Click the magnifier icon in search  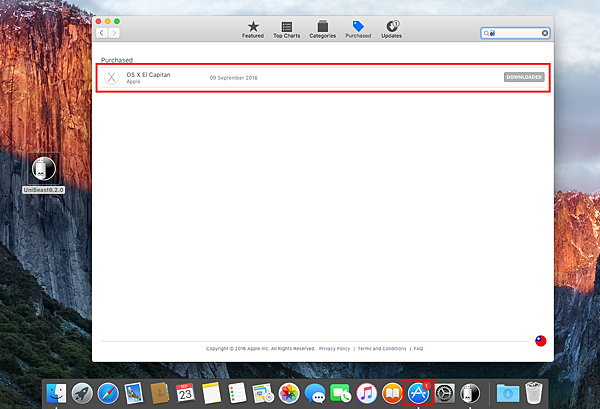(486, 33)
